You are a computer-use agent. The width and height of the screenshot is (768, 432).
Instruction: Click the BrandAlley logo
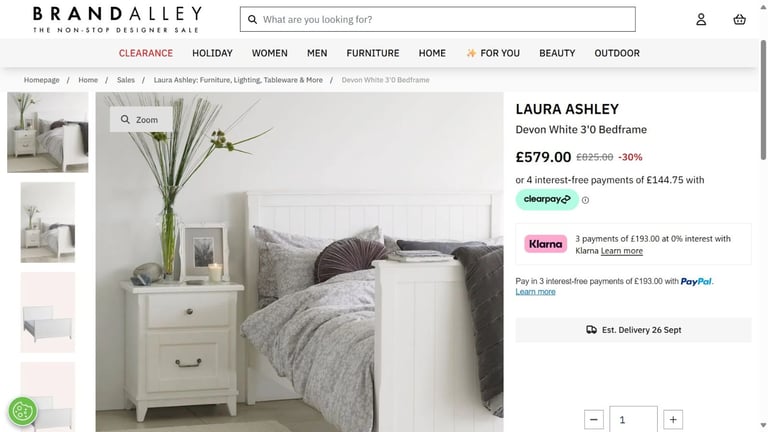pos(117,20)
